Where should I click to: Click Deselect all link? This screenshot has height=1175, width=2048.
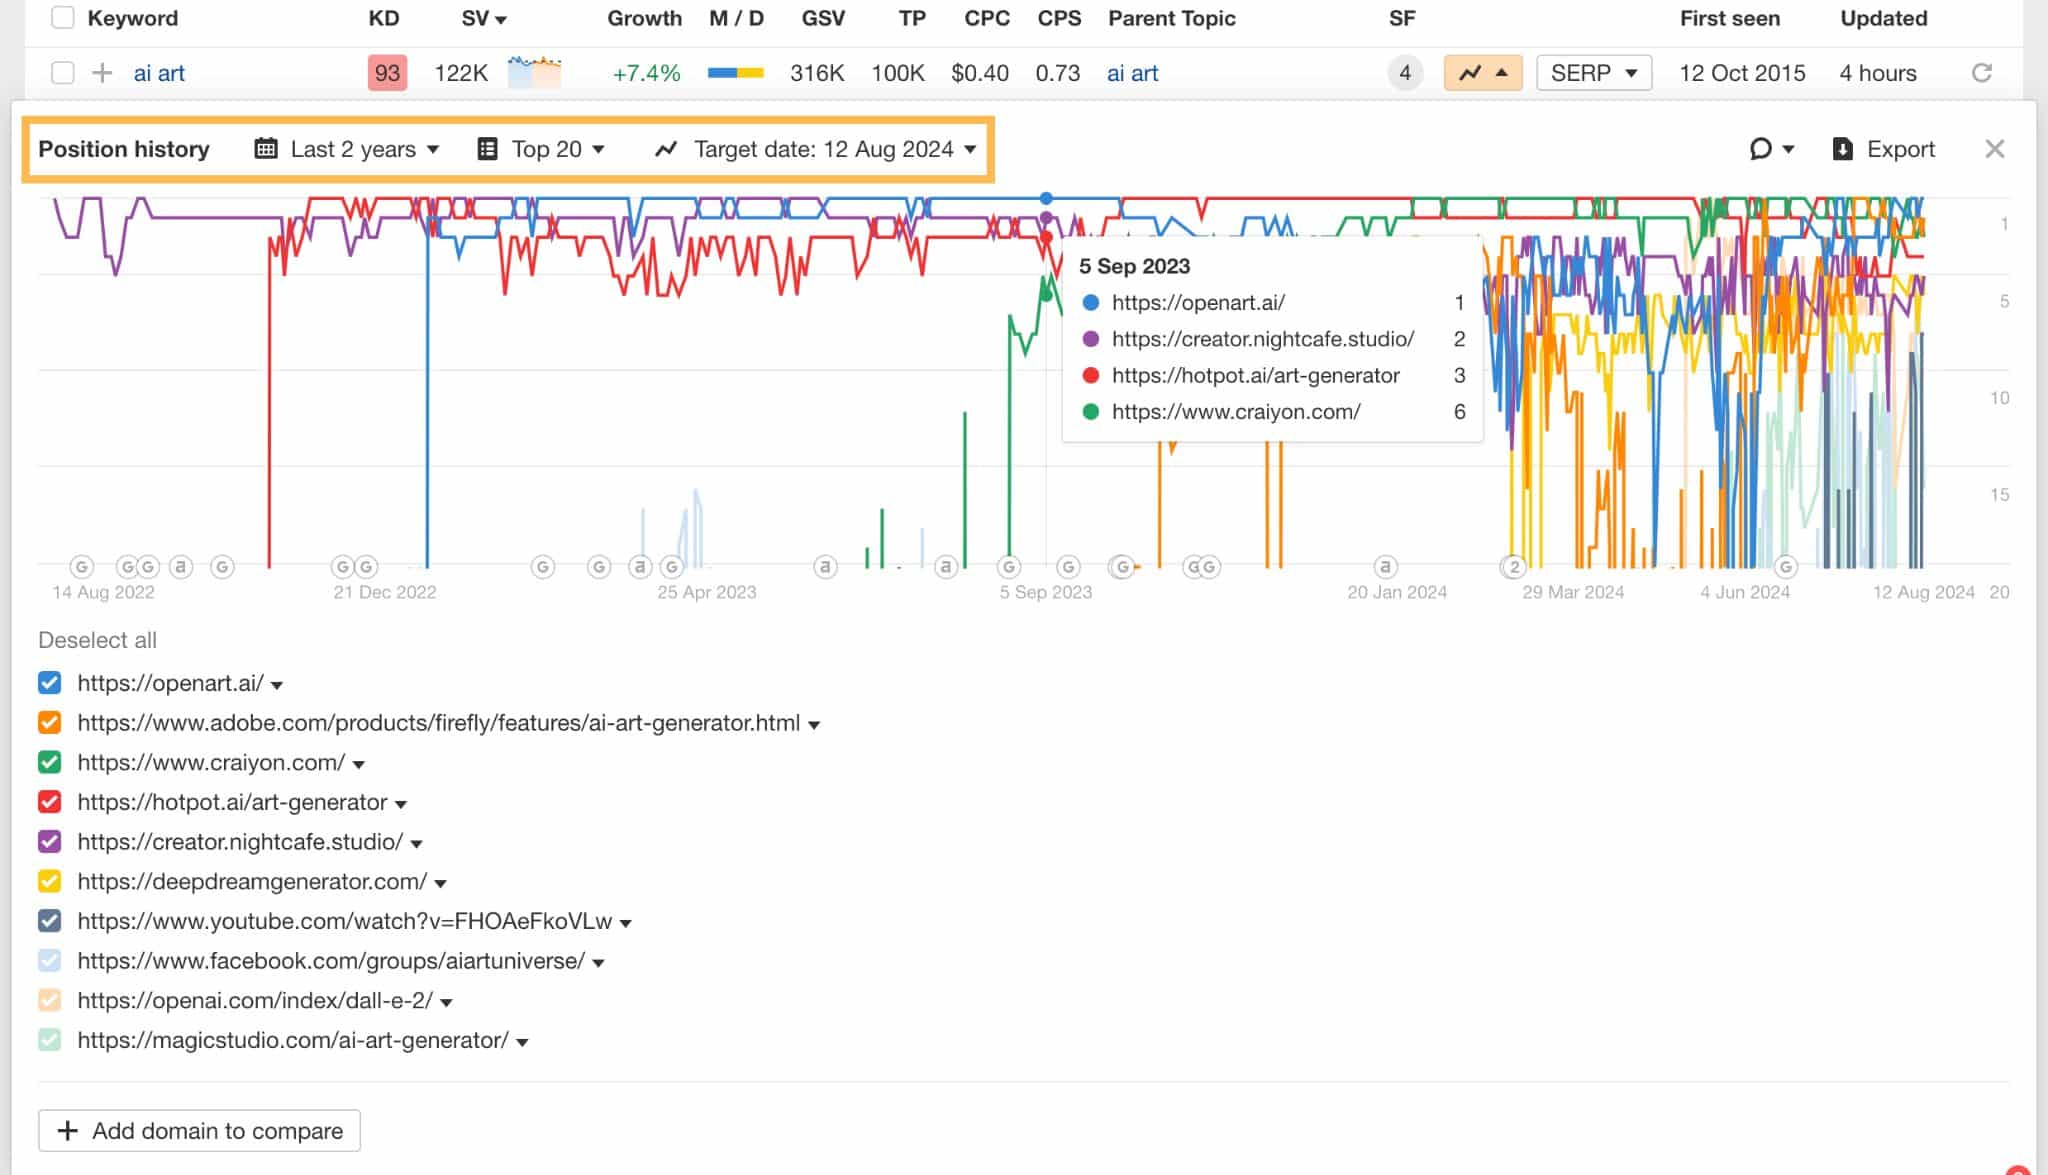click(x=97, y=639)
